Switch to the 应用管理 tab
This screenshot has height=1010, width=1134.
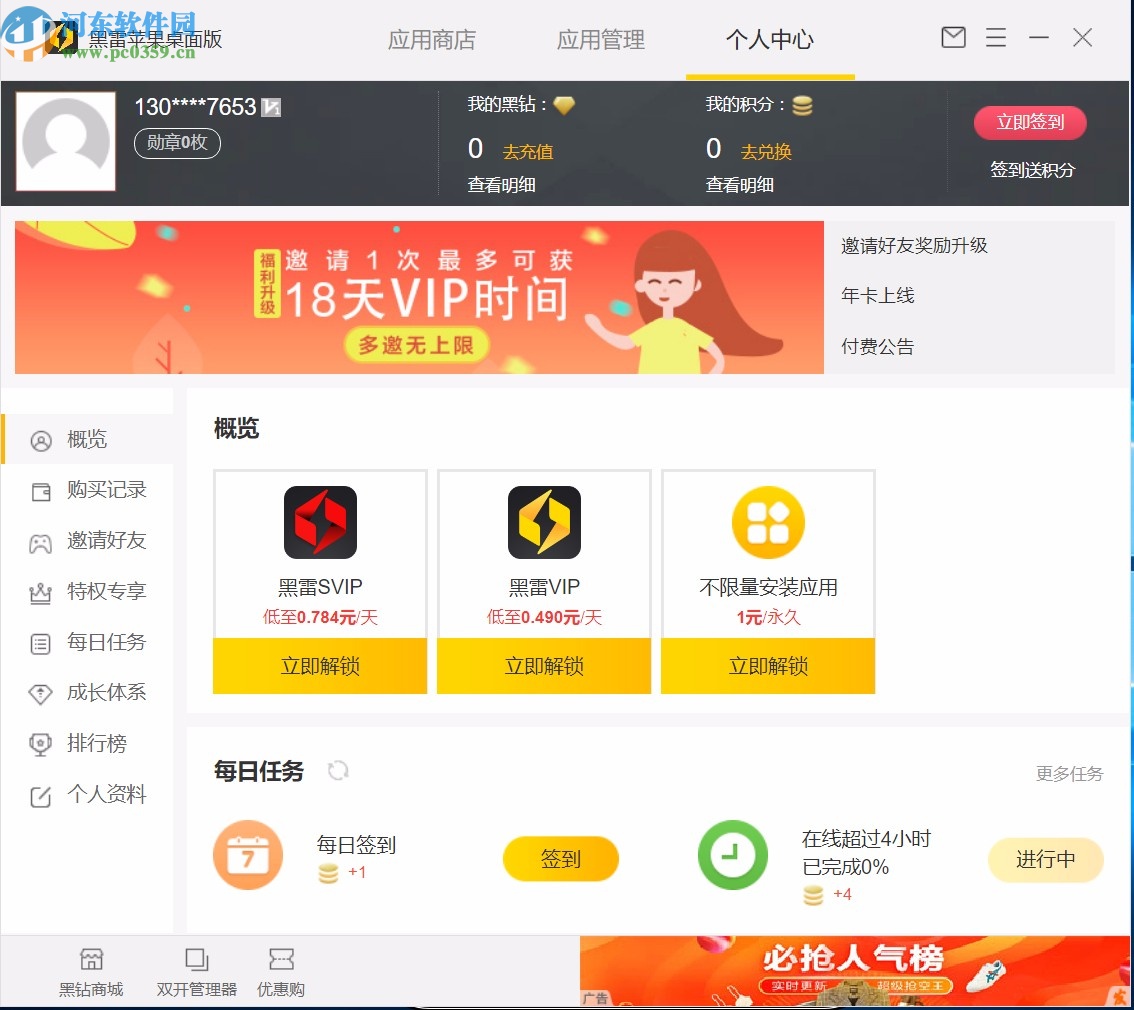coord(600,42)
